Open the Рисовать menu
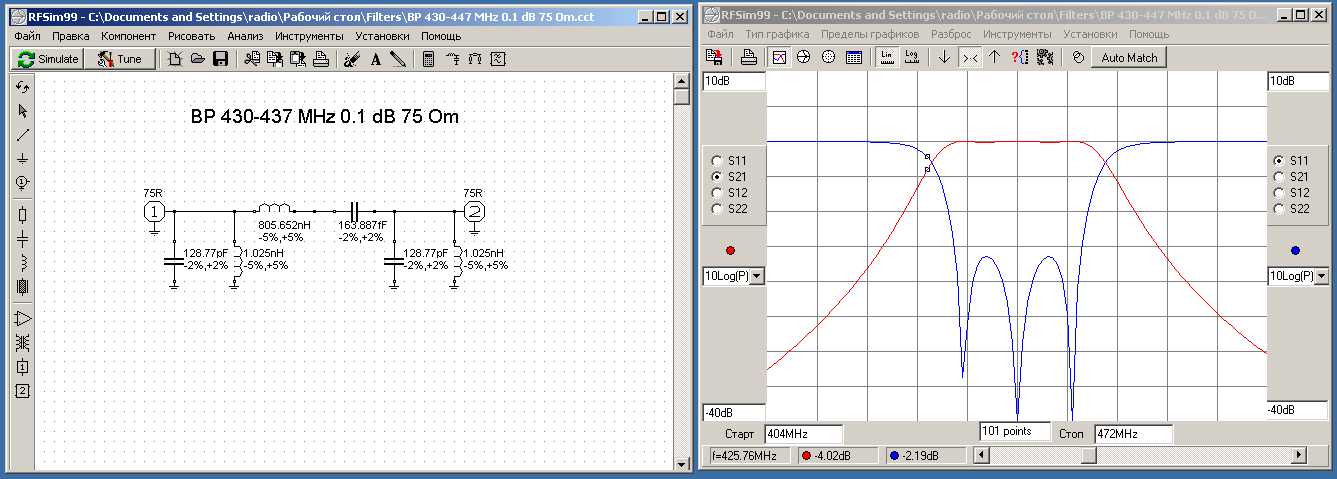1337x479 pixels. point(191,35)
